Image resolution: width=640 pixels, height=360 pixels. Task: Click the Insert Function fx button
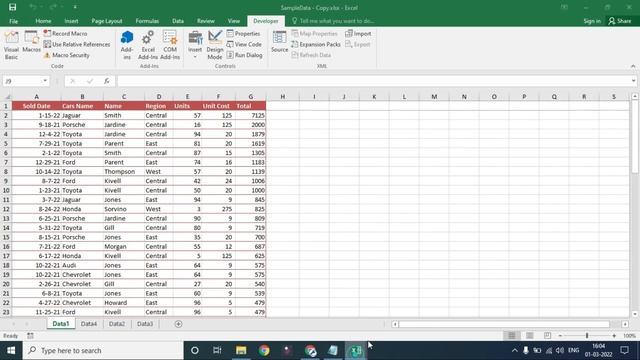tap(107, 81)
